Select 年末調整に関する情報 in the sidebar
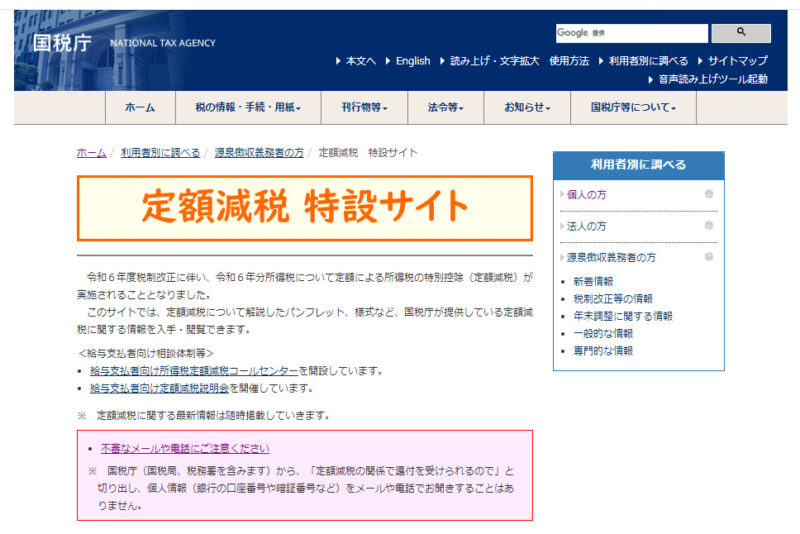This screenshot has height=534, width=800. tap(622, 316)
